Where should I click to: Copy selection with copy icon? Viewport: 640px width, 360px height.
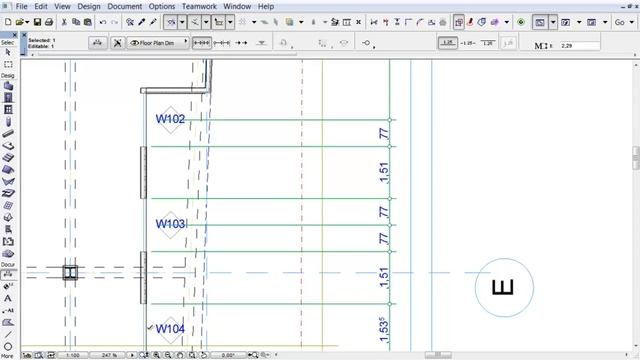tap(76, 22)
